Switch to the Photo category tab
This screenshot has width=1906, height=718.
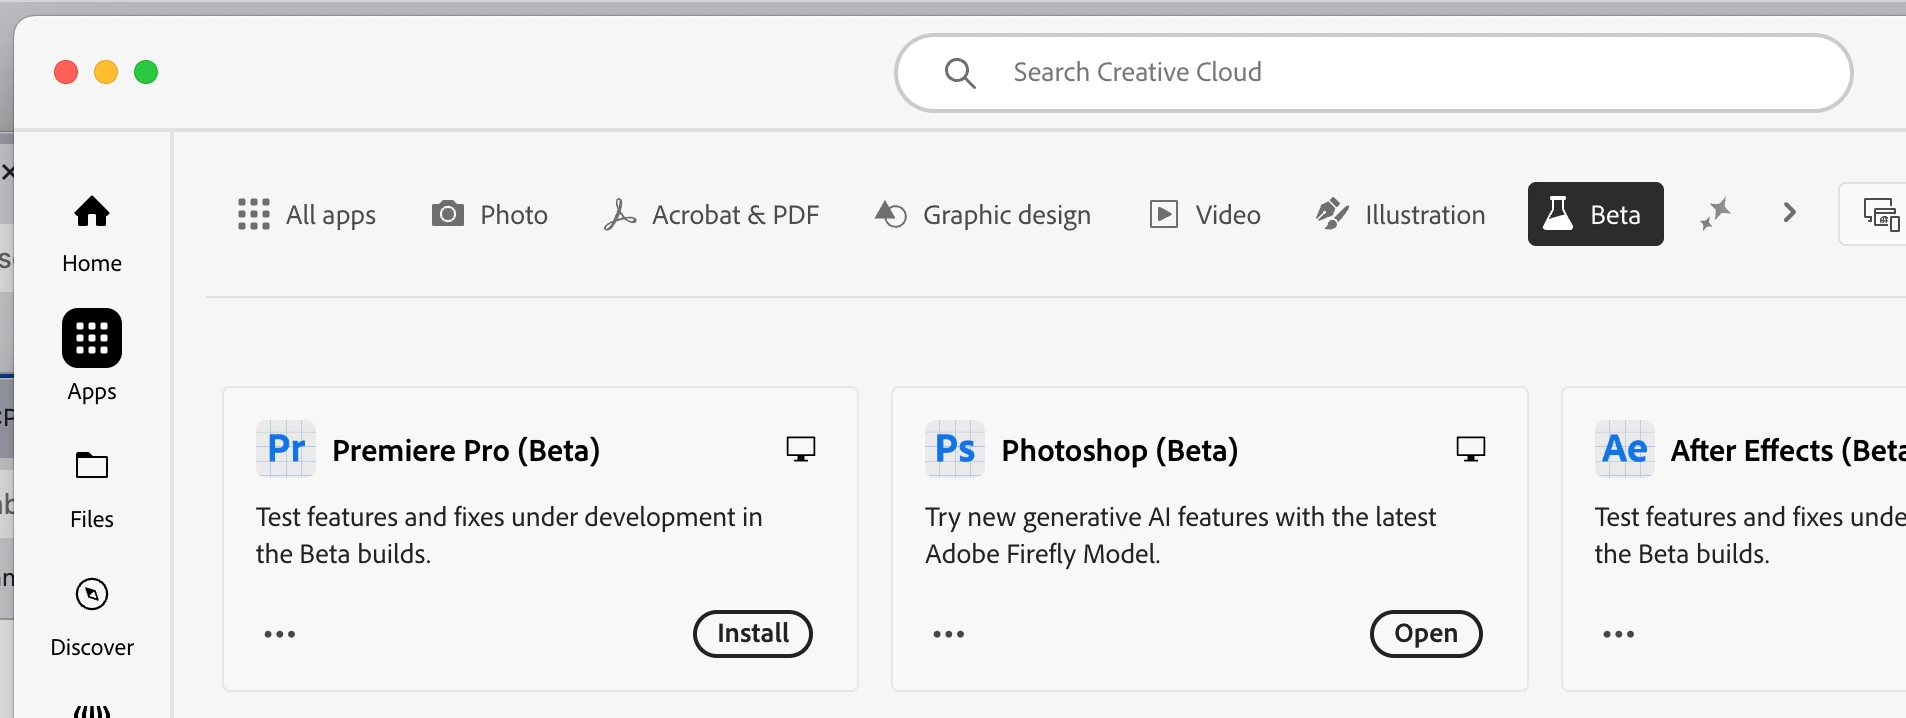490,215
